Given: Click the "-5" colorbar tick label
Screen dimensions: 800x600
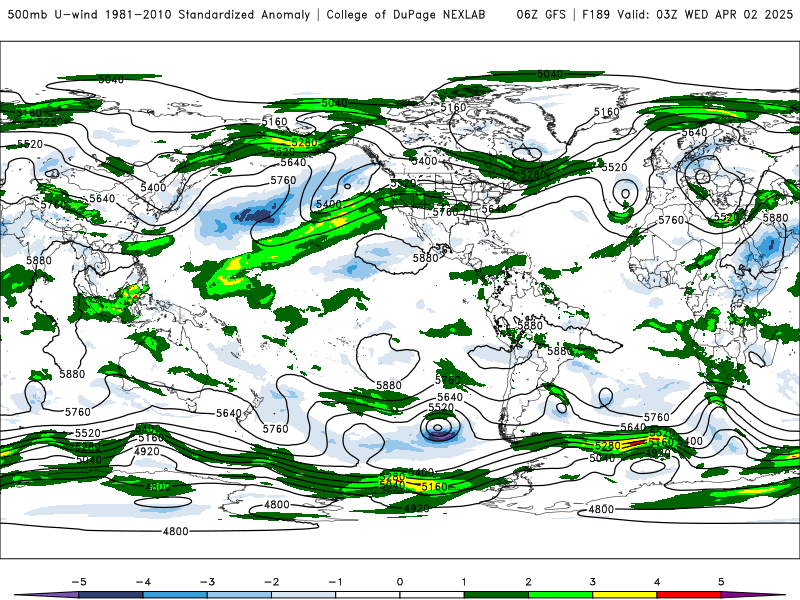Looking at the screenshot, I should pos(79,582).
